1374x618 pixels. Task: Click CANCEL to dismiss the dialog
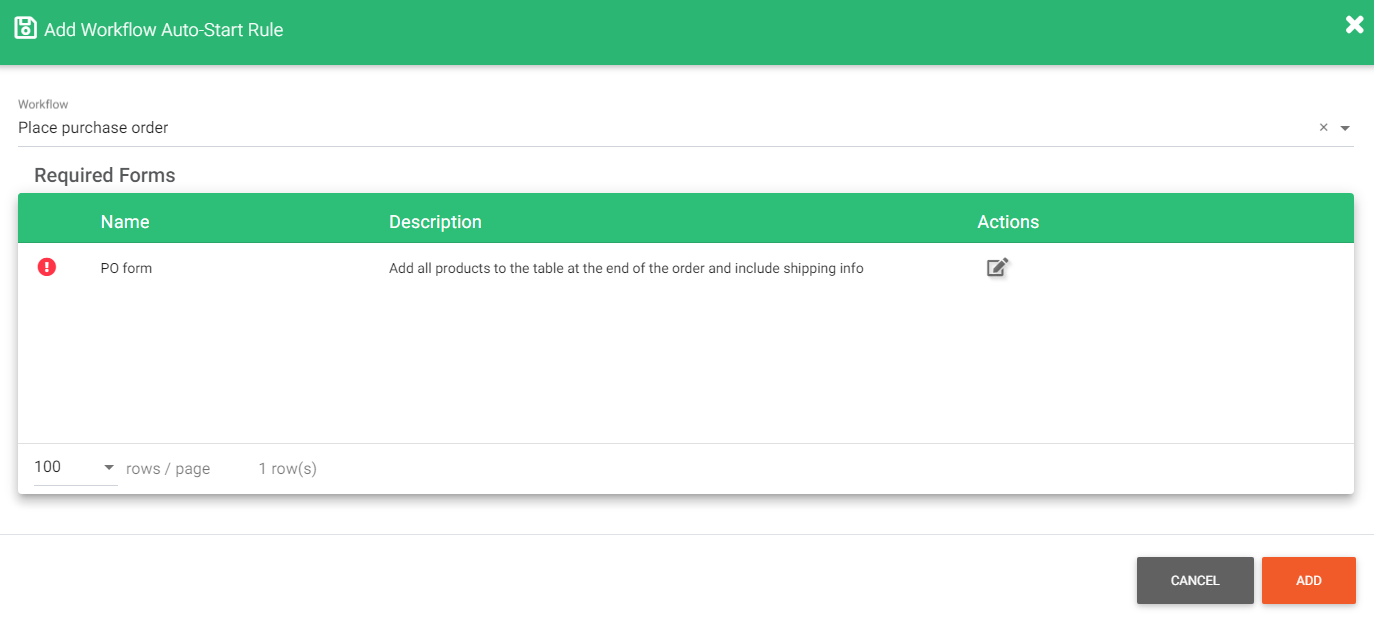coord(1194,580)
